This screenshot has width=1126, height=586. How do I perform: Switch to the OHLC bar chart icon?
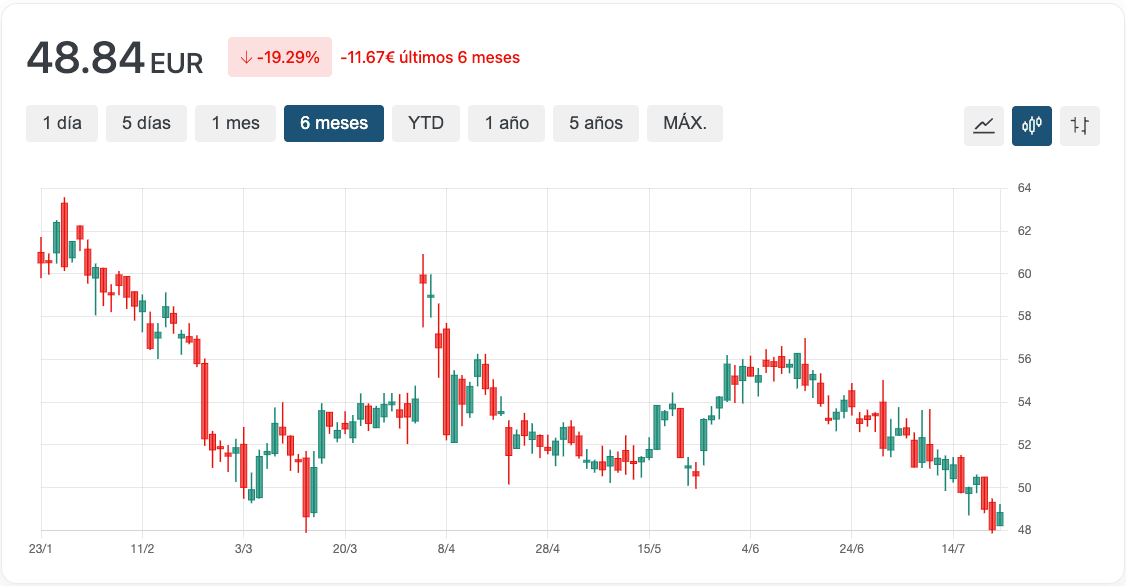[x=1080, y=126]
